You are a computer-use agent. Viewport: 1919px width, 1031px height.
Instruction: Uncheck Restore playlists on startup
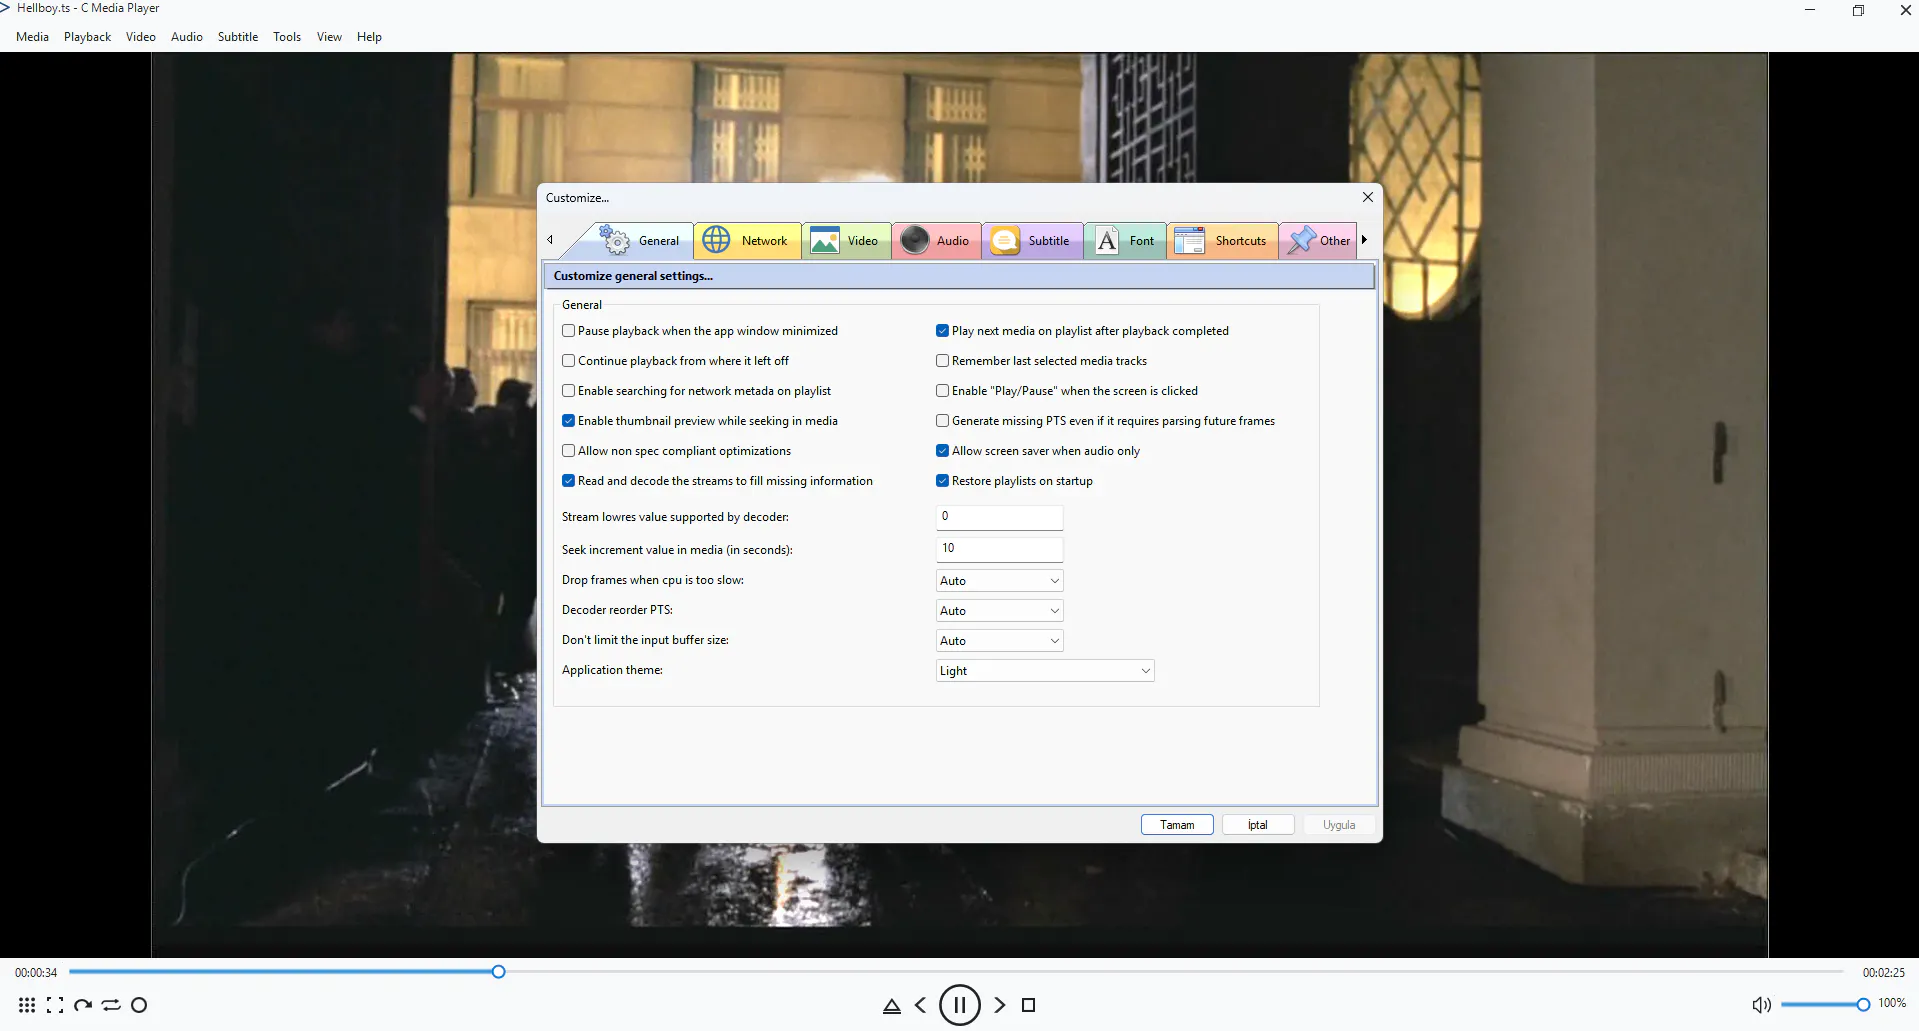click(x=942, y=481)
